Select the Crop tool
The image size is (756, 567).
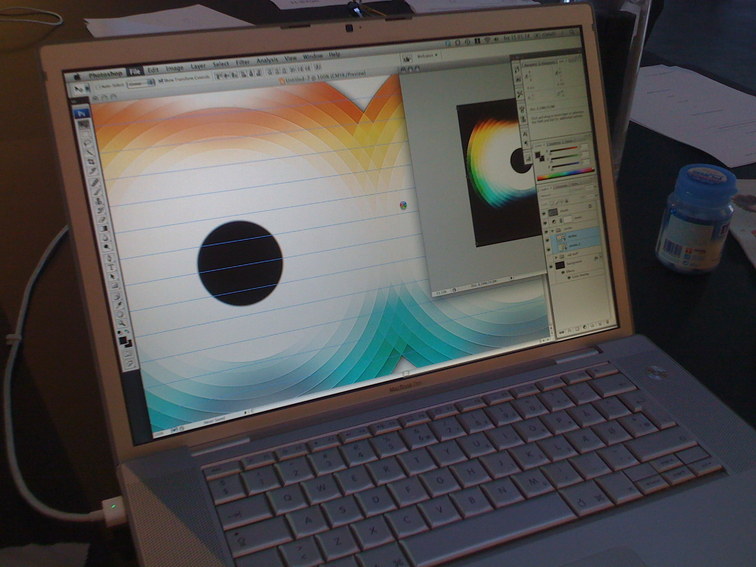click(x=91, y=162)
